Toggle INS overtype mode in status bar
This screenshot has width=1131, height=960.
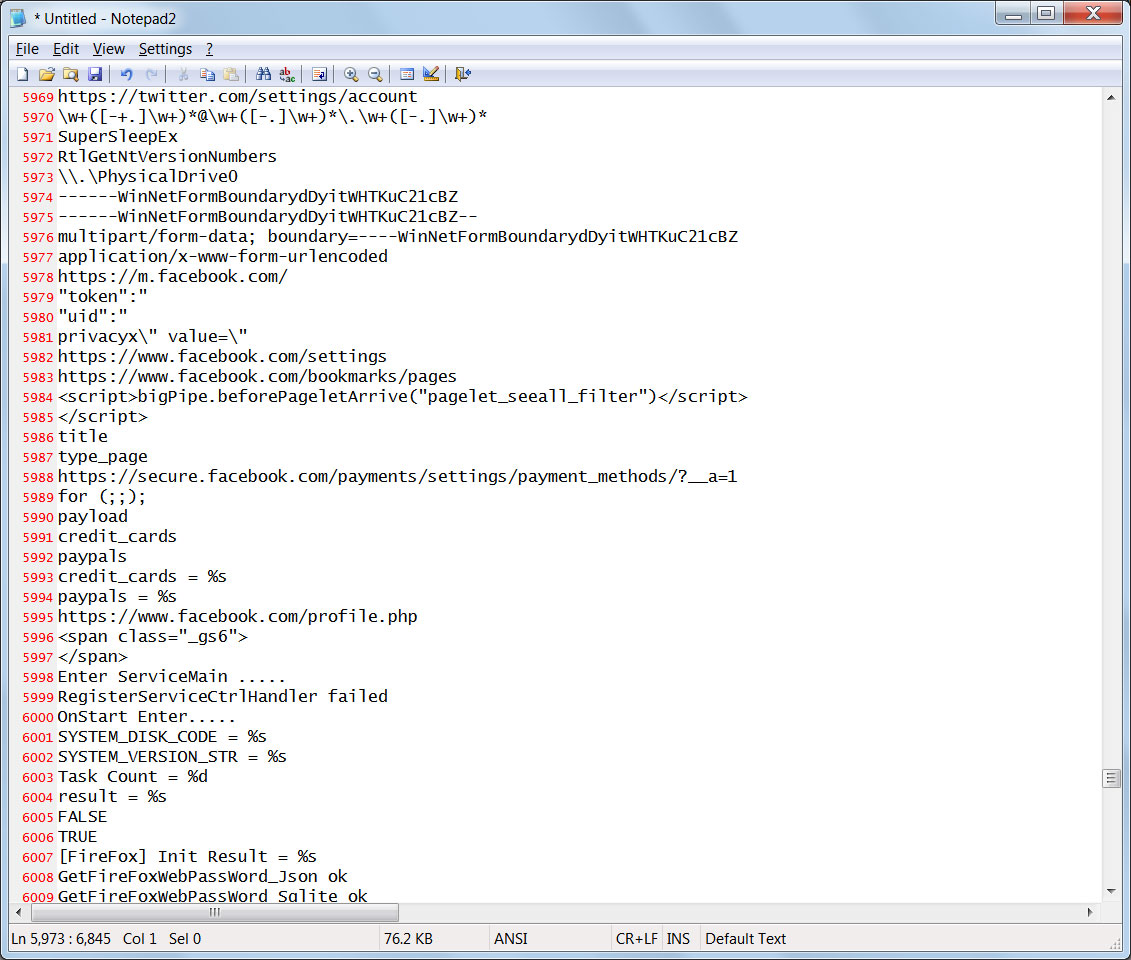point(678,938)
